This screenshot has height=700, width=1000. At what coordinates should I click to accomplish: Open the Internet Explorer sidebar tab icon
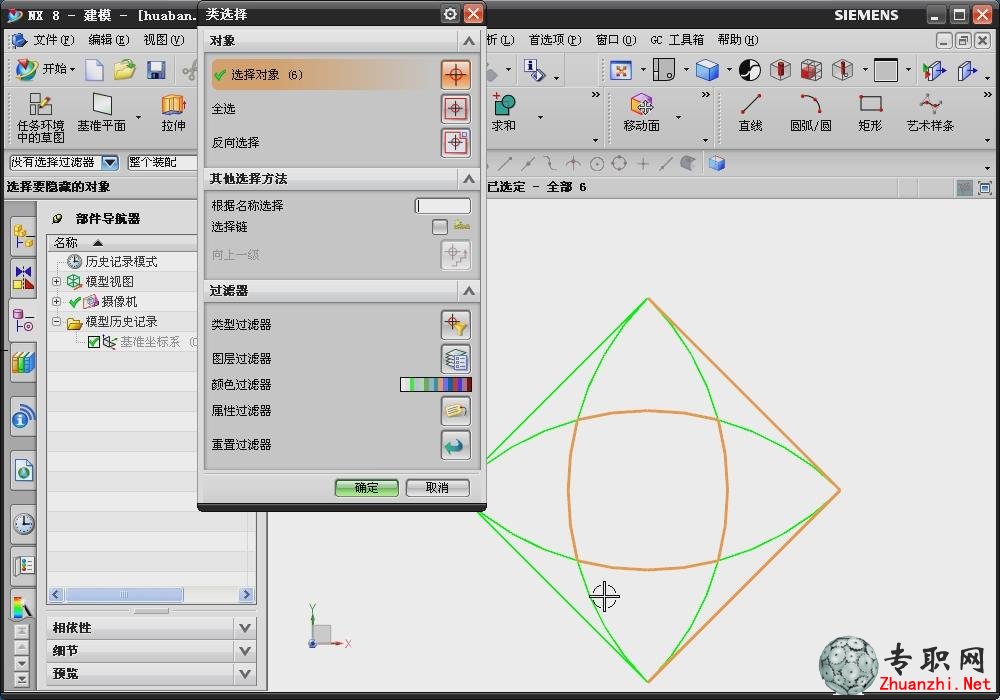pyautogui.click(x=24, y=472)
